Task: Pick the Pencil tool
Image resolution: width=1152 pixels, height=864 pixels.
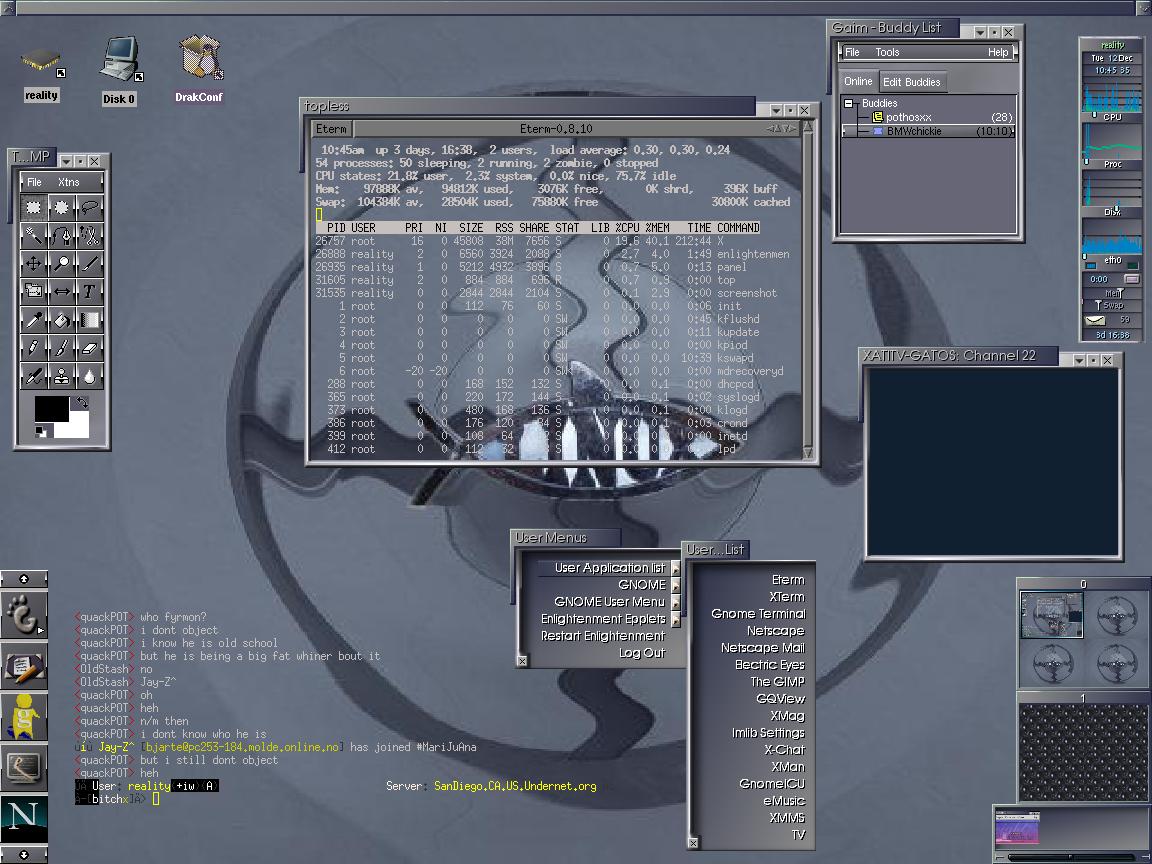Action: pyautogui.click(x=34, y=348)
